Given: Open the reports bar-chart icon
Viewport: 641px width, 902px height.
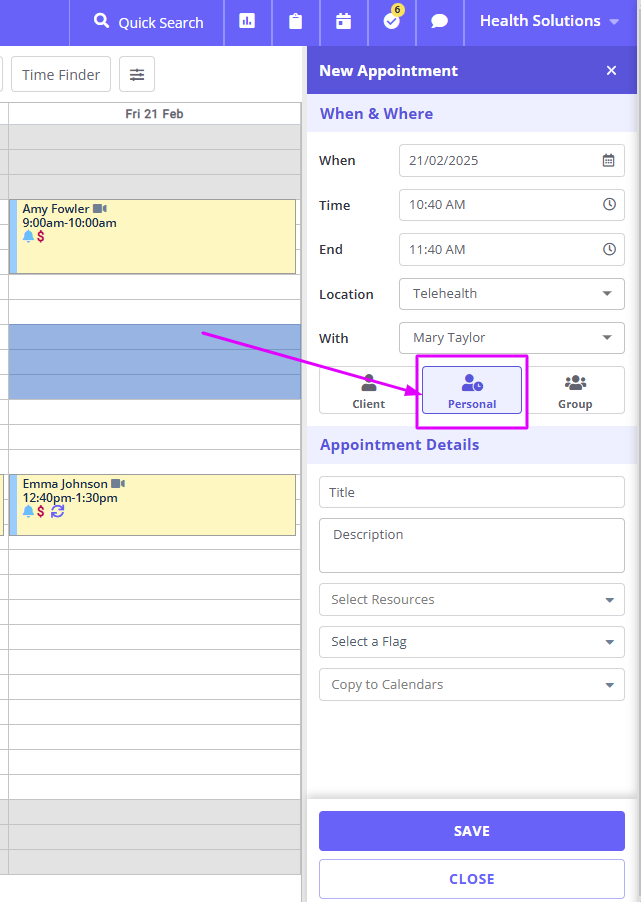Looking at the screenshot, I should [x=247, y=20].
